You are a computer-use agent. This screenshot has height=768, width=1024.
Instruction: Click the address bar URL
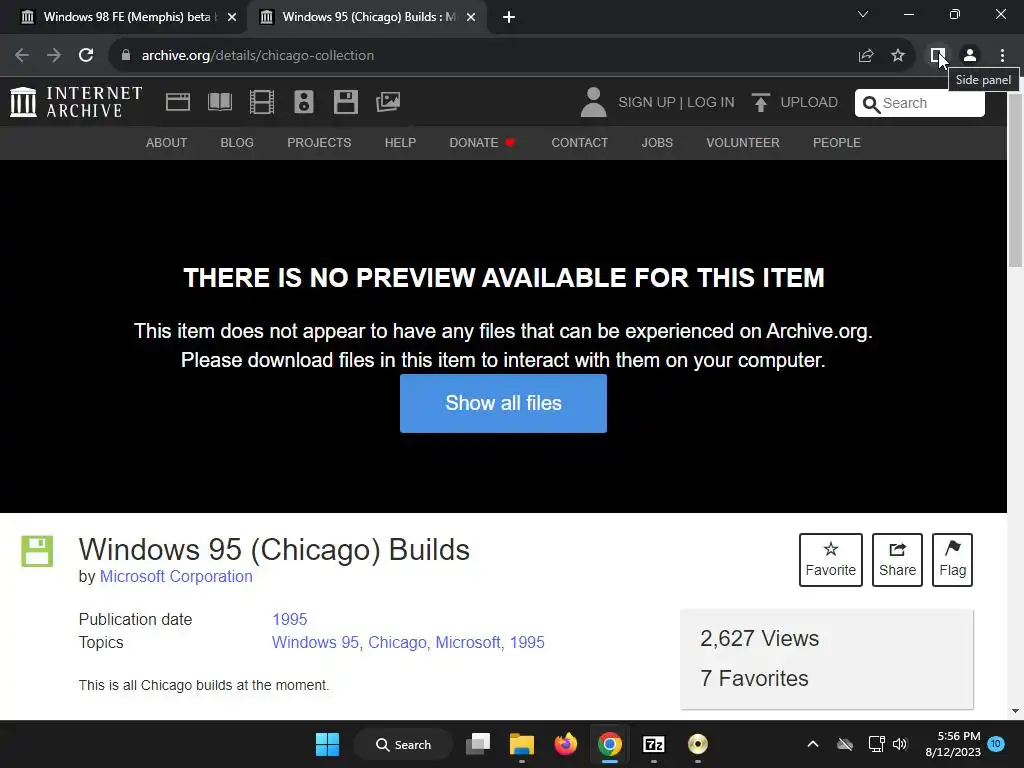point(258,56)
